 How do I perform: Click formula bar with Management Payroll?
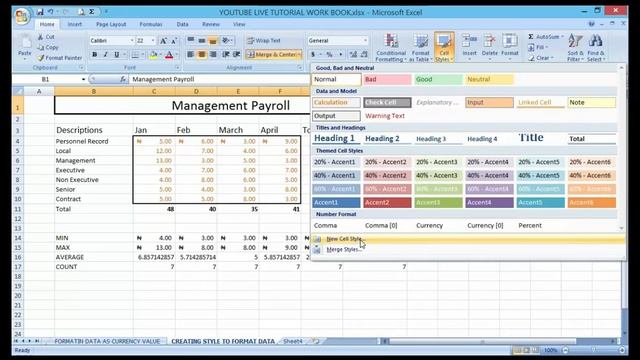click(219, 79)
